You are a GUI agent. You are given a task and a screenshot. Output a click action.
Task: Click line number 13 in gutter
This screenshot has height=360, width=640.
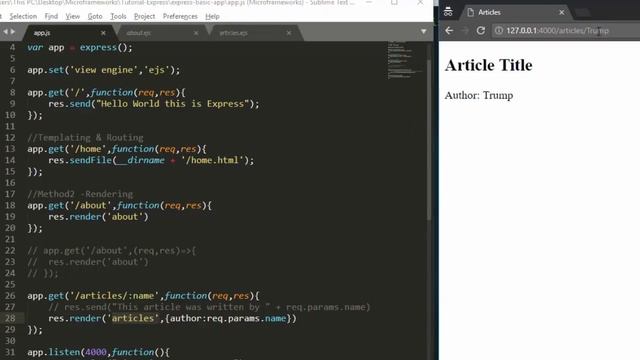point(10,149)
